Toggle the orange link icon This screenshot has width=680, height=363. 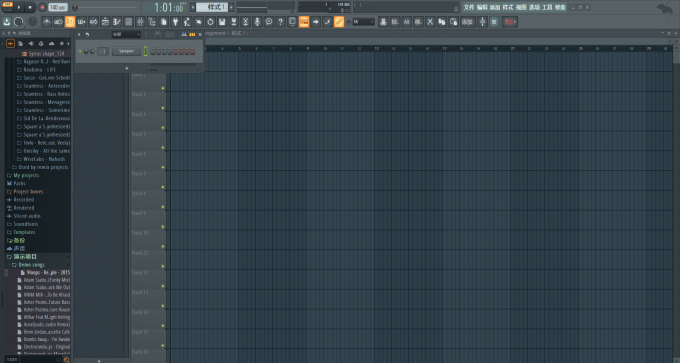click(x=339, y=22)
